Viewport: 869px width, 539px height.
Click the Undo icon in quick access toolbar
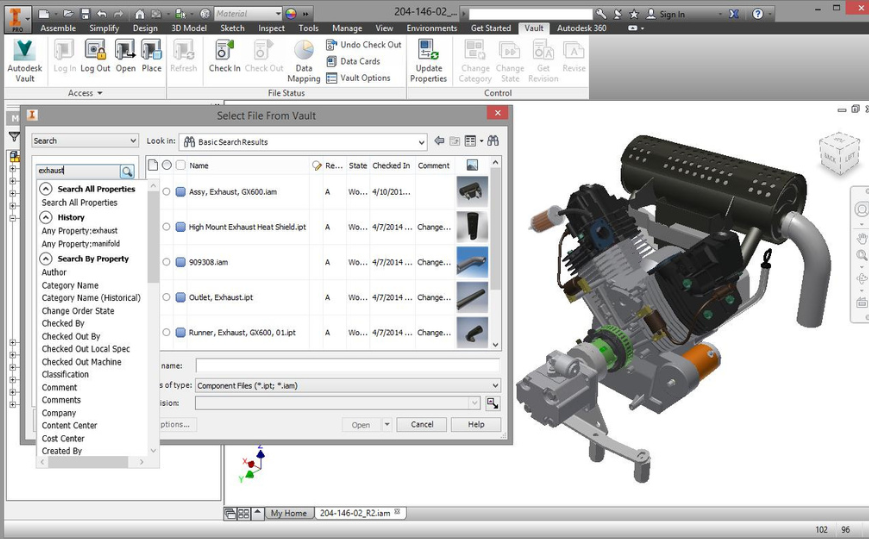[101, 14]
